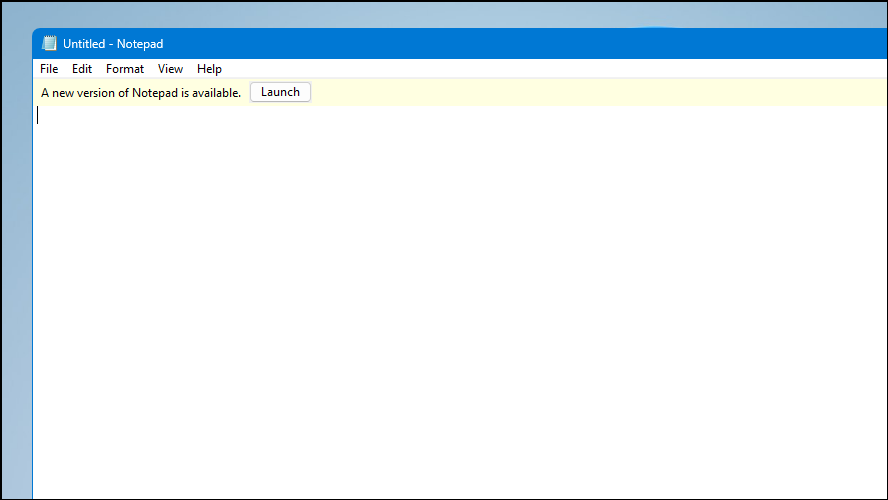Click 'A new version of Notepad is available.' text
This screenshot has height=500, width=888.
click(141, 93)
